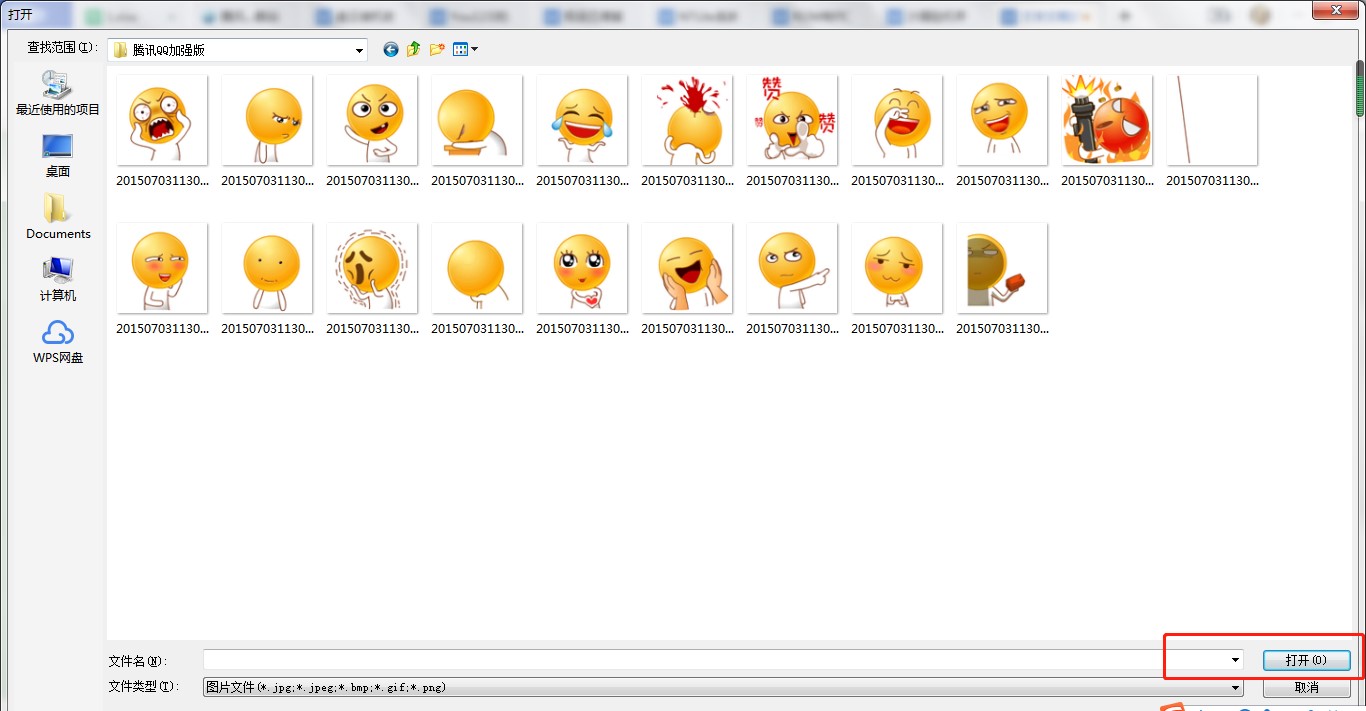Screen dimensions: 1366x711
Task: Expand the 查找范围 location dropdown
Action: (x=357, y=49)
